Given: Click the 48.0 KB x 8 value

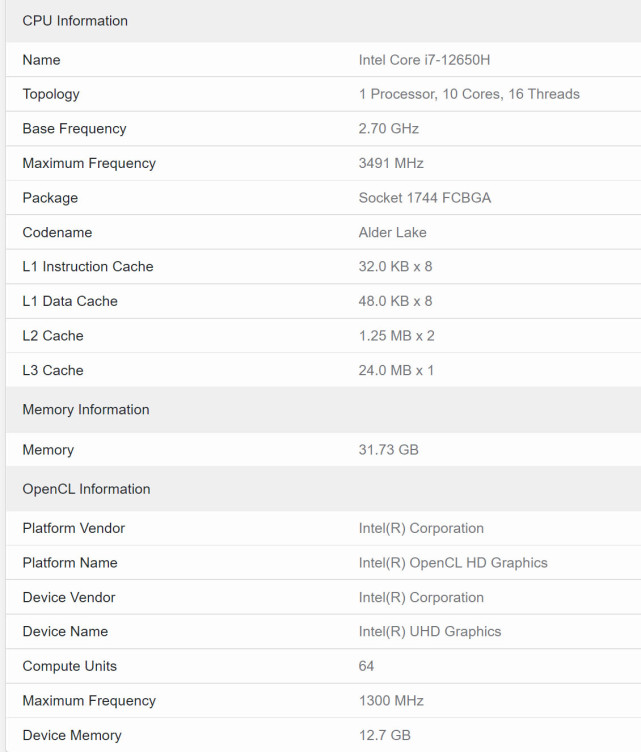Looking at the screenshot, I should point(395,301).
